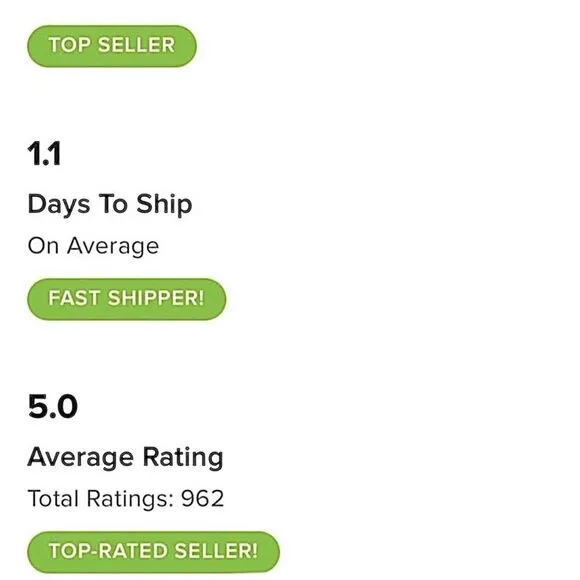Select the TOP-RATED SELLER! badge
Image resolution: width=580 pixels, height=580 pixels.
(x=154, y=552)
